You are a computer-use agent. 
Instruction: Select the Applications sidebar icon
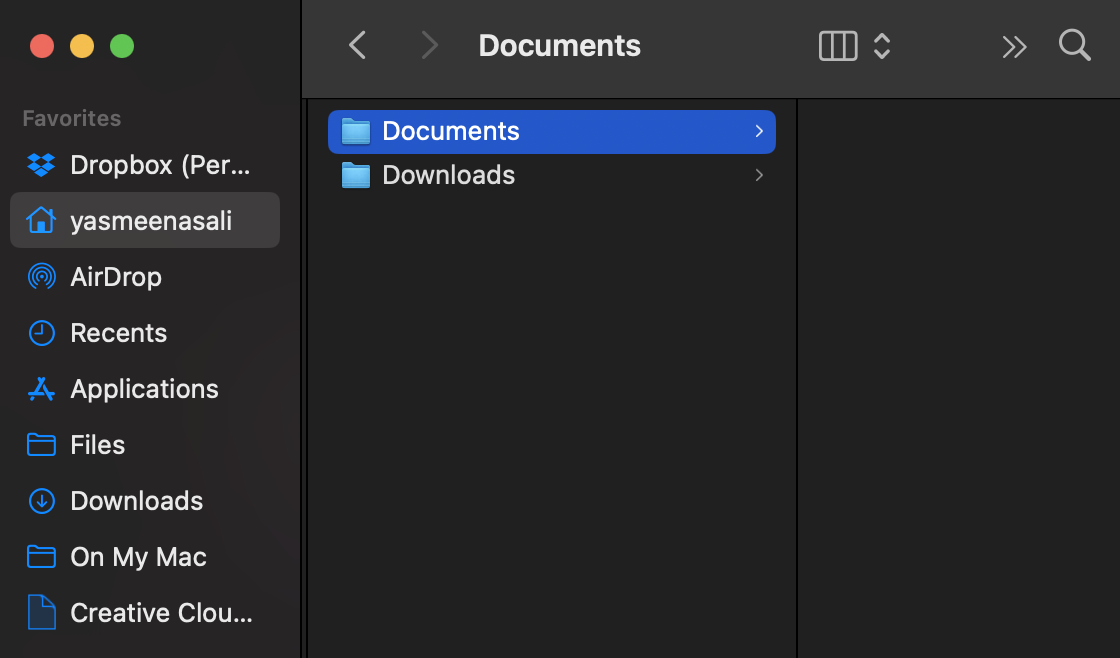tap(42, 389)
